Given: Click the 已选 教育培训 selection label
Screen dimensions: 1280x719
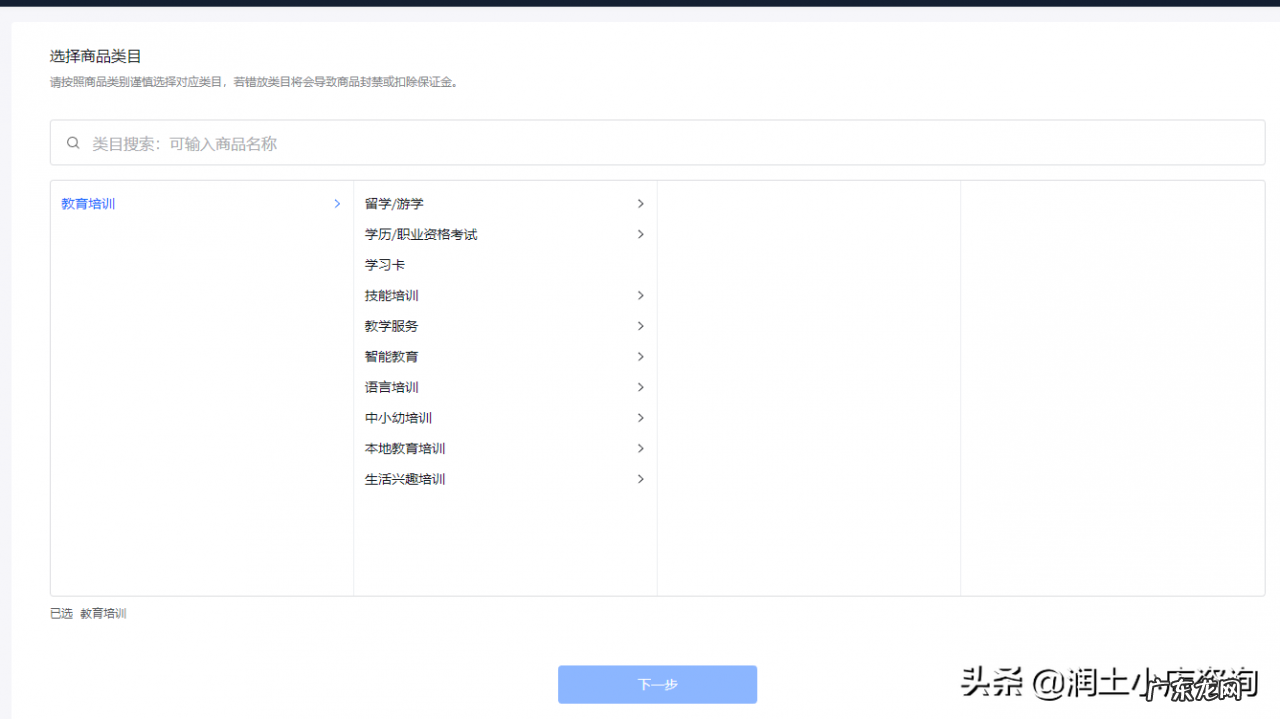Looking at the screenshot, I should (88, 613).
